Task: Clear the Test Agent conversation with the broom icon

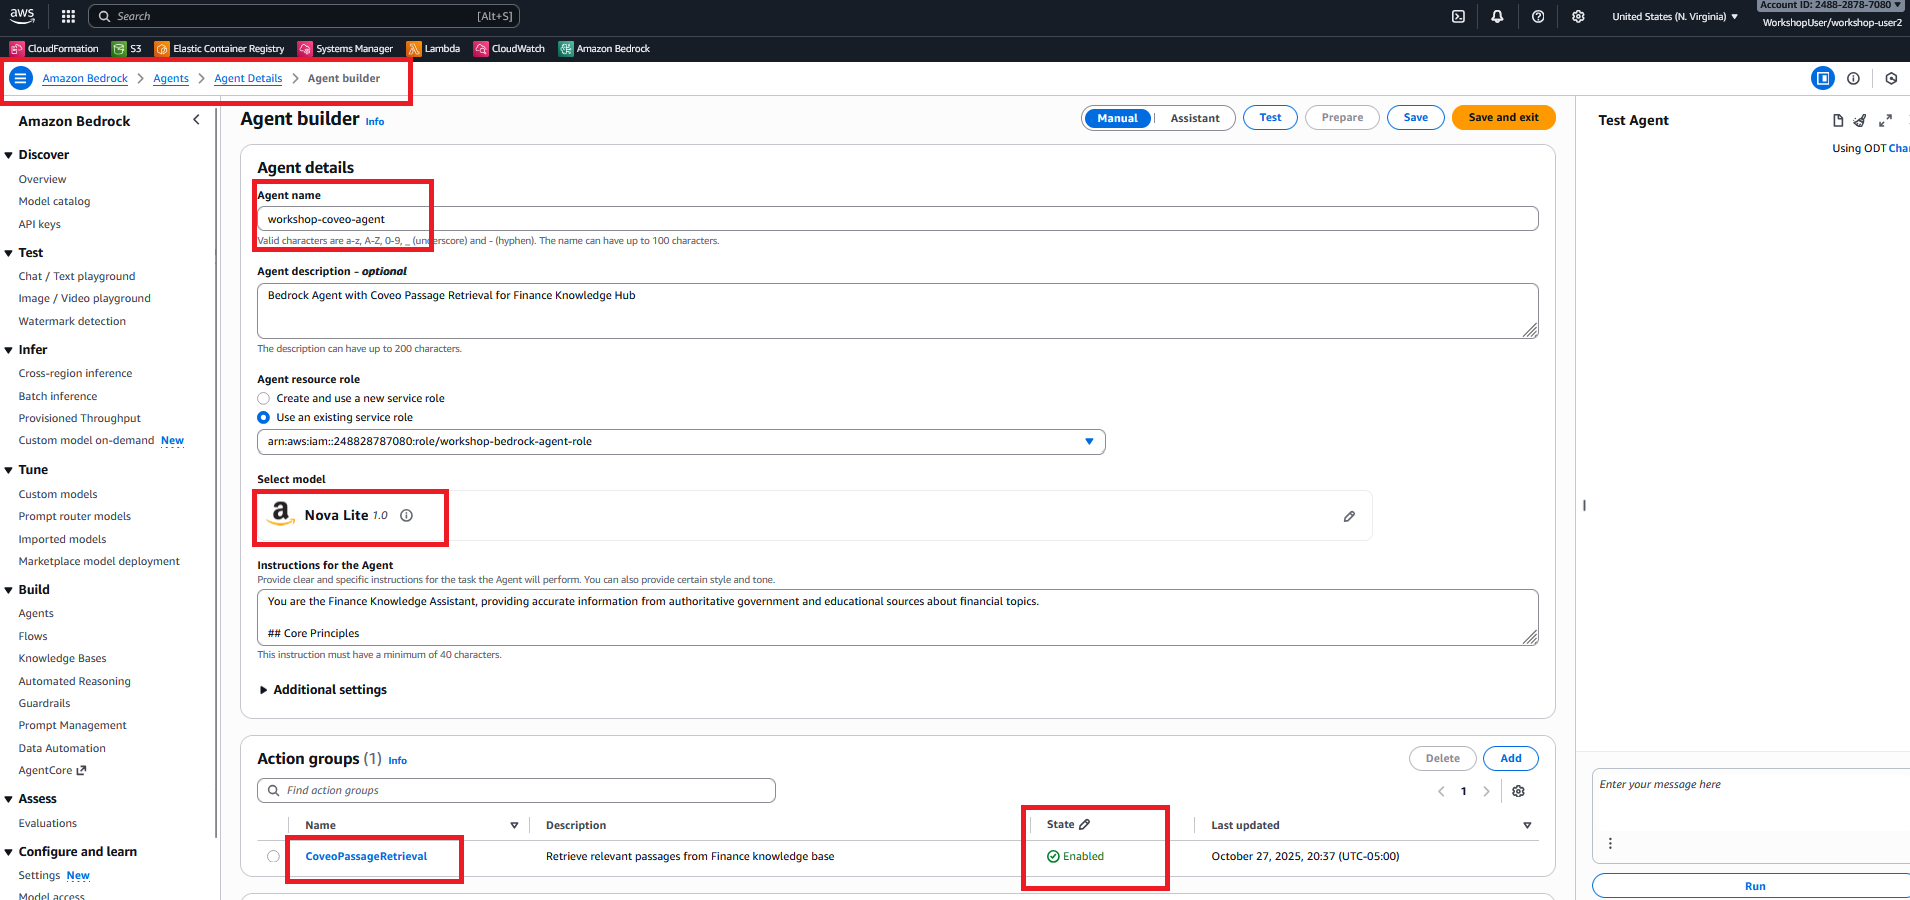Action: (x=1859, y=120)
